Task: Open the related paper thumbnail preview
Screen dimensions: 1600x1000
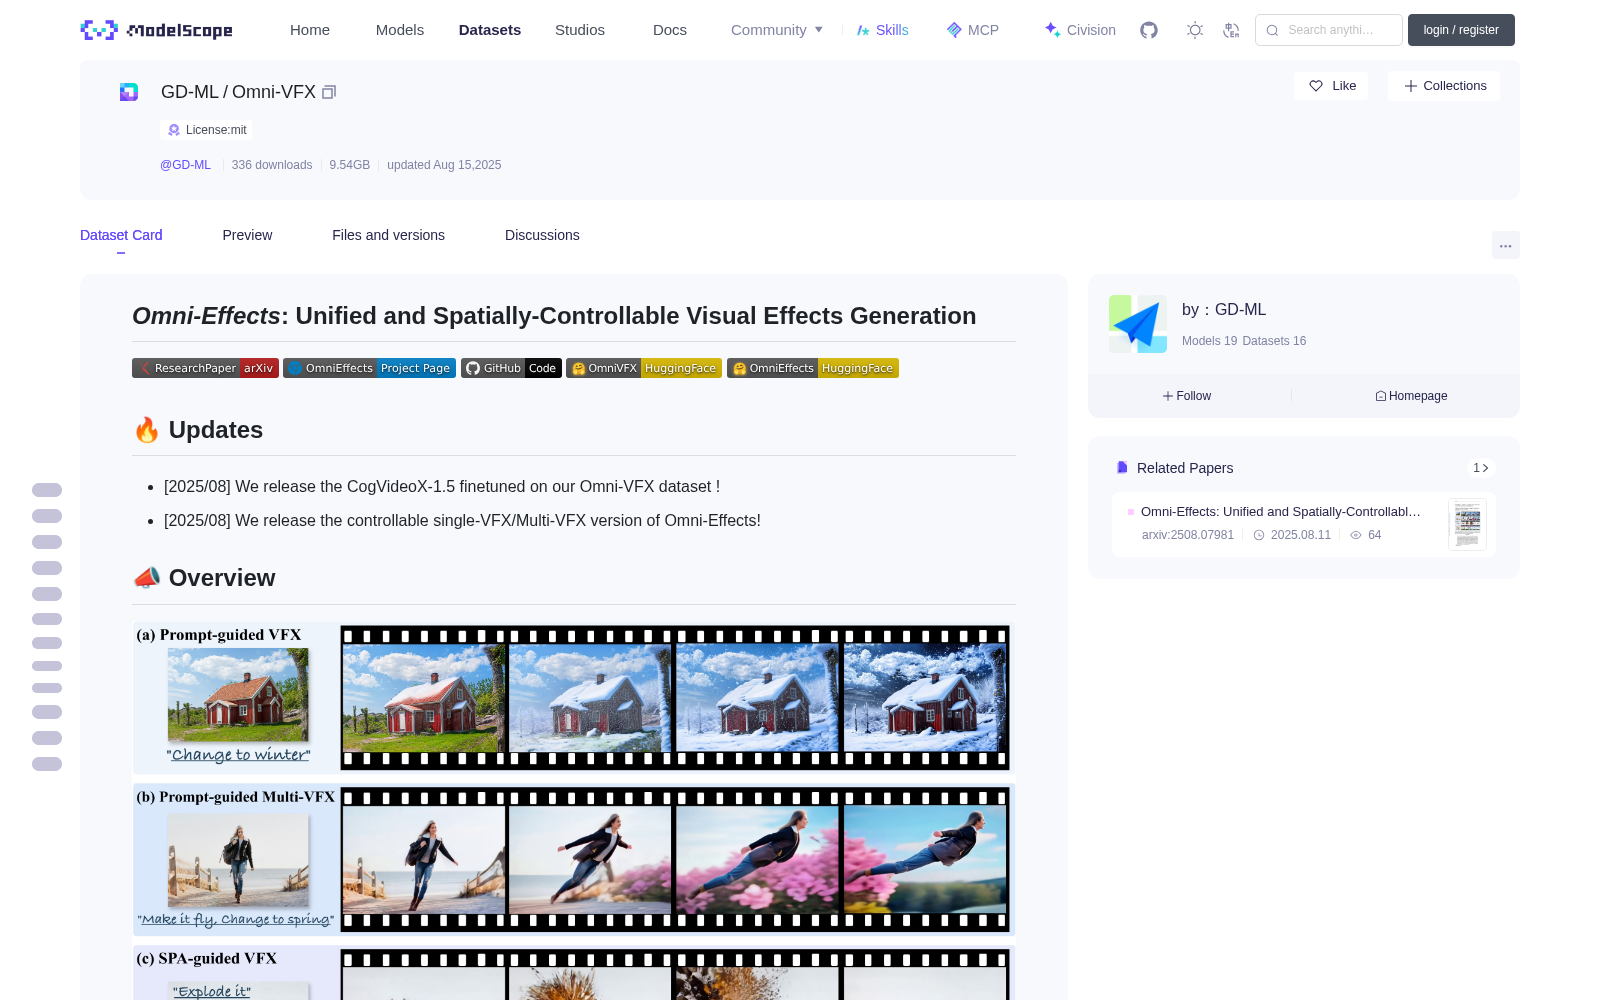Action: [x=1467, y=524]
